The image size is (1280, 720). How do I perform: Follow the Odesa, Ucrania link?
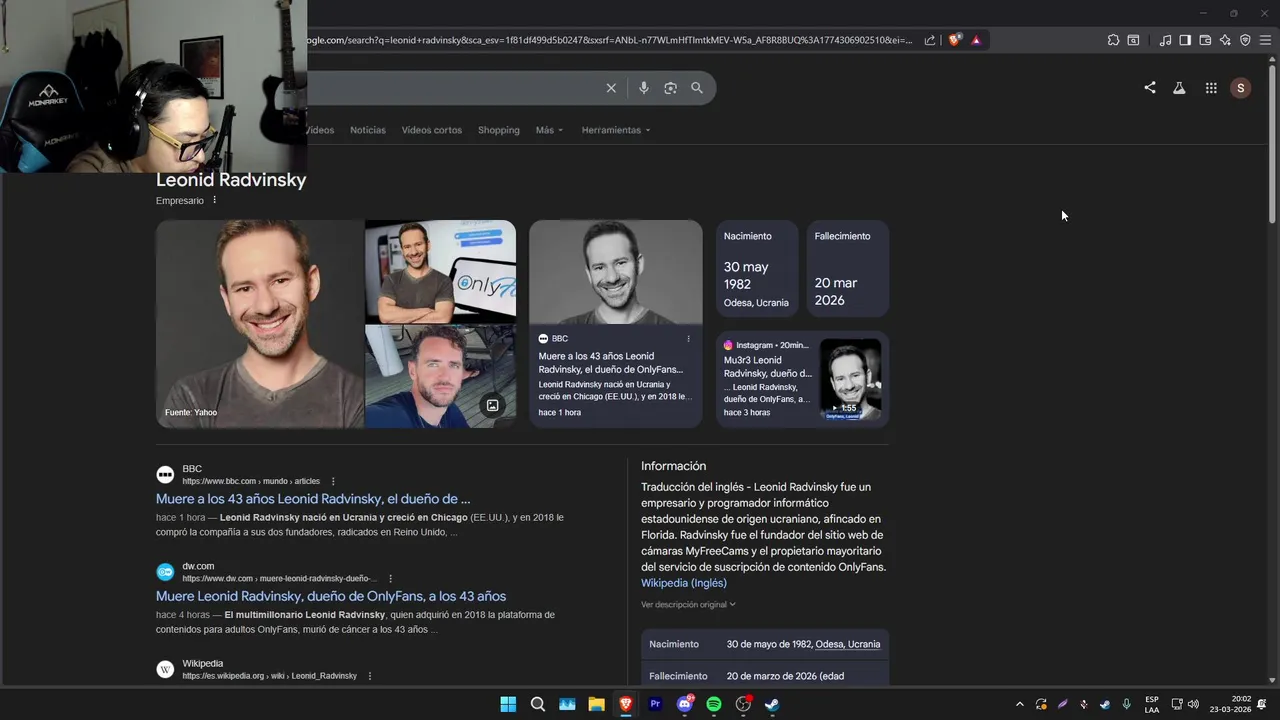click(848, 644)
